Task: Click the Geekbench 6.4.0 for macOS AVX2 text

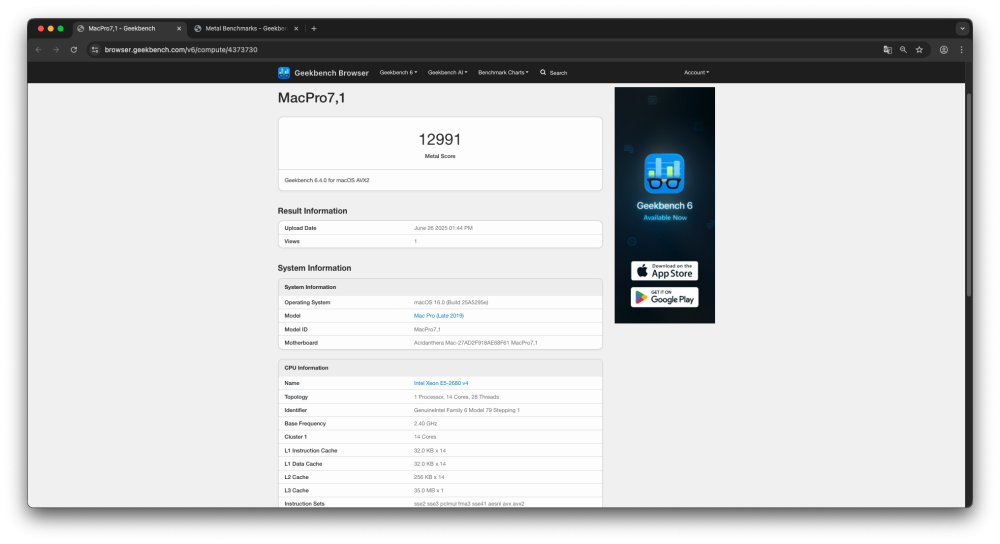Action: point(327,180)
